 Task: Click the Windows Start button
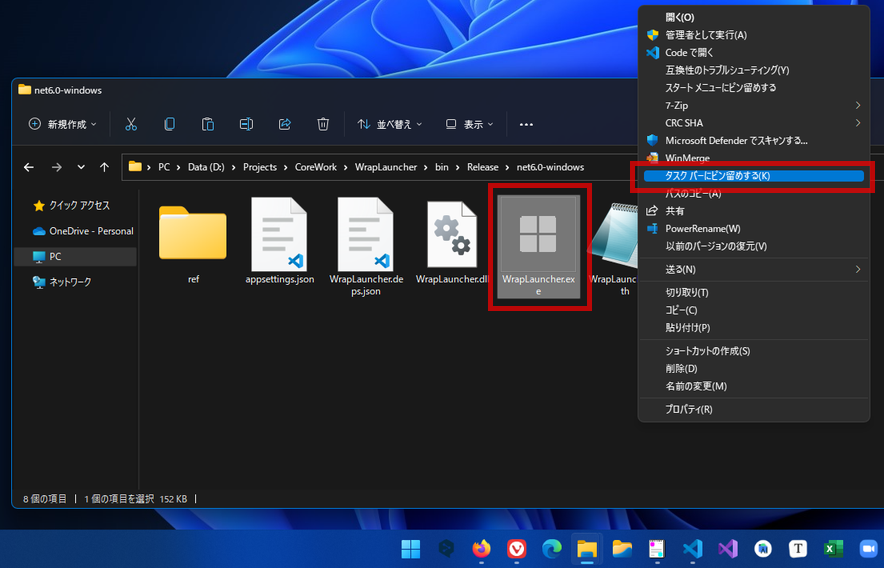click(410, 548)
